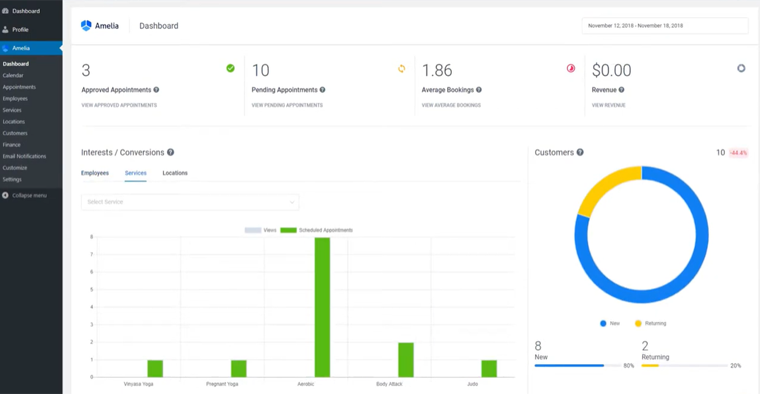The width and height of the screenshot is (760, 394).
Task: Click the Vinyasa Yoga bar in the chart
Action: click(155, 369)
